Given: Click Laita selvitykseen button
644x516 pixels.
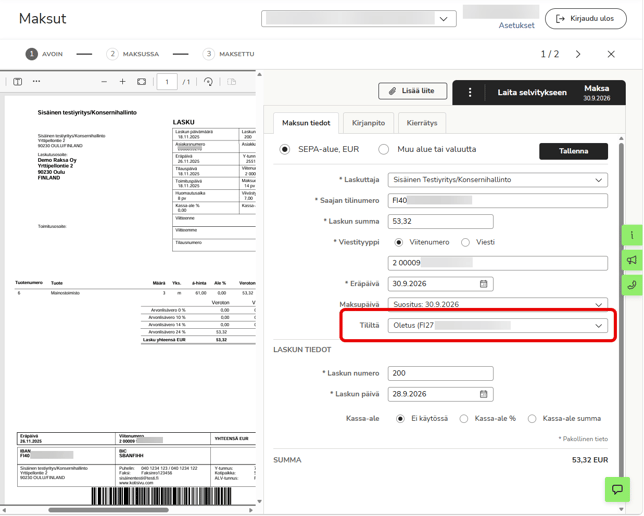Looking at the screenshot, I should click(532, 92).
